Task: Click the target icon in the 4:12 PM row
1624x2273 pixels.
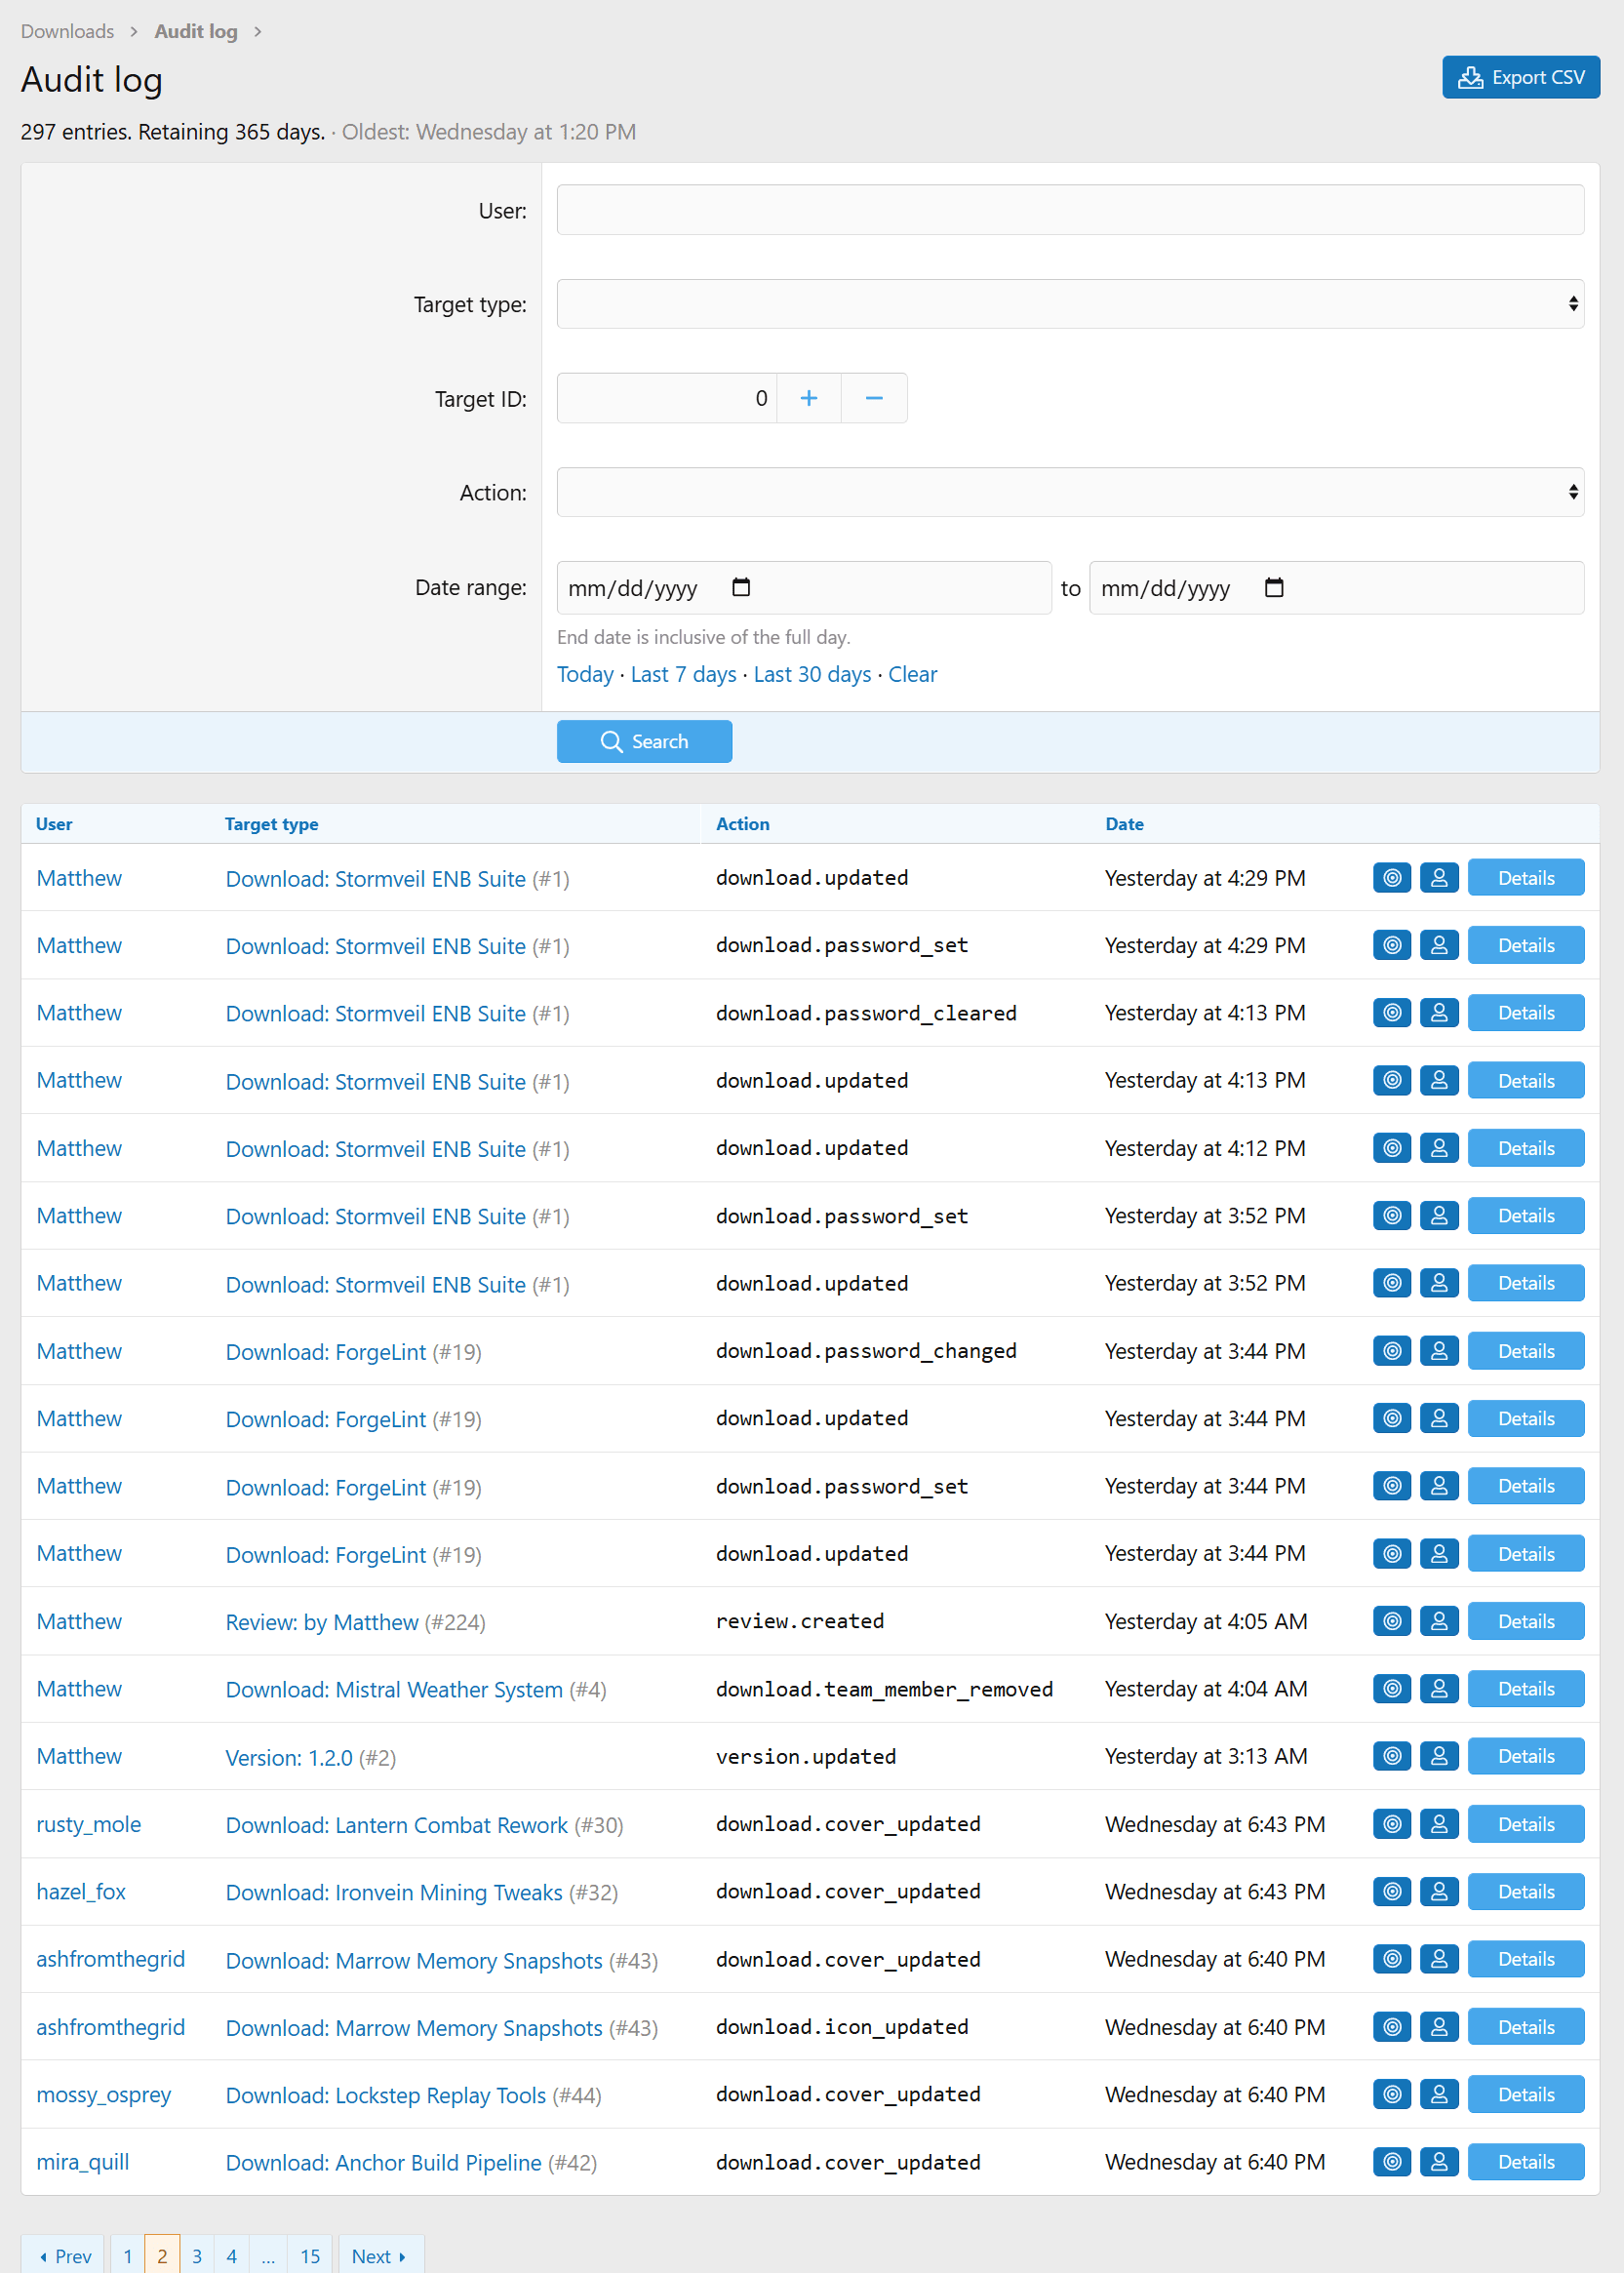Action: click(1391, 1147)
